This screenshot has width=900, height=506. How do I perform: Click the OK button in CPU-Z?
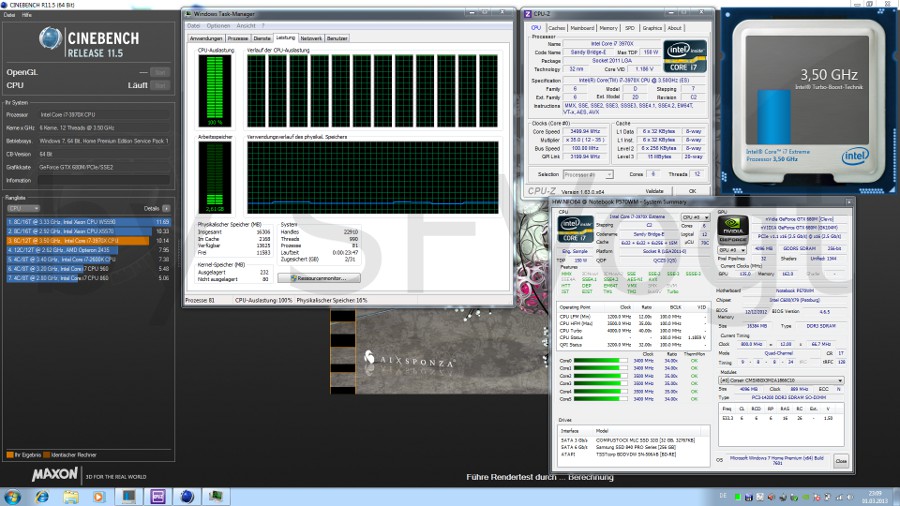tap(692, 191)
